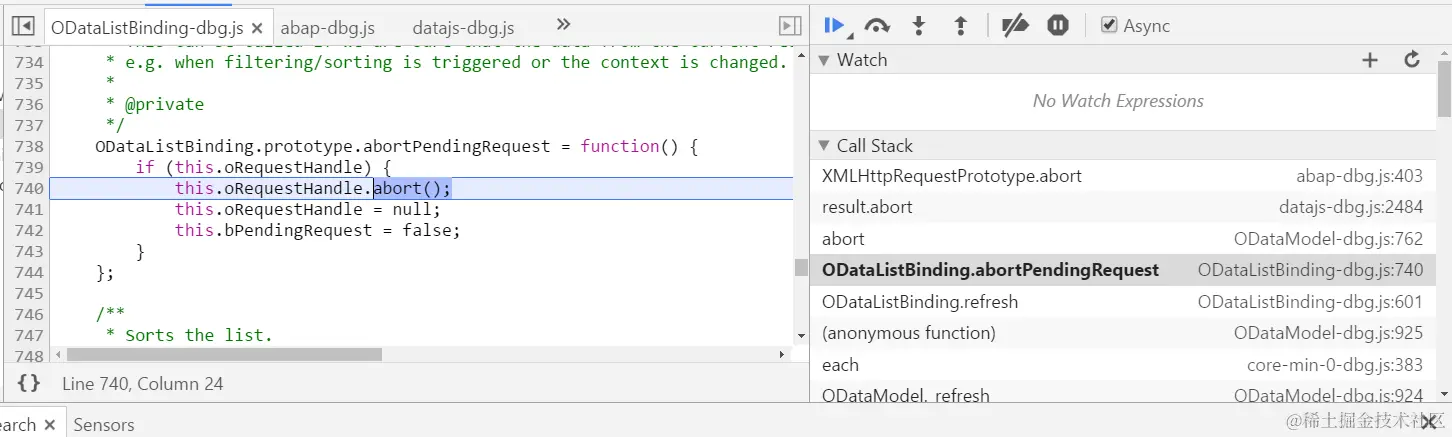
Task: Click 'No Watch Expressions' placeholder text
Action: point(1118,101)
